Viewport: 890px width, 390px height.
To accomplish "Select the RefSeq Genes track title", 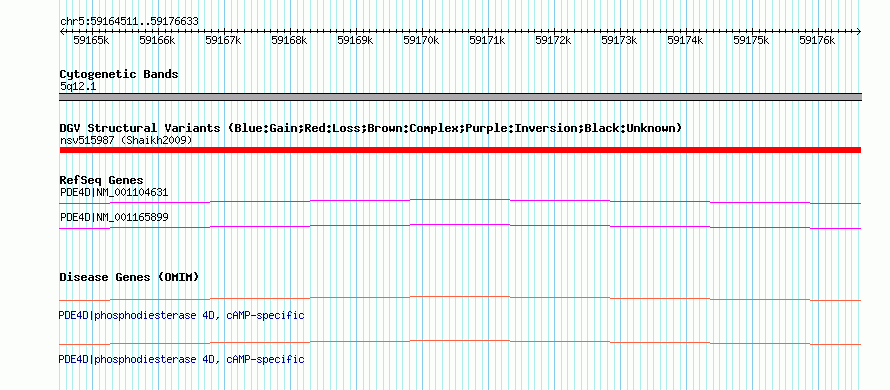I will [102, 181].
